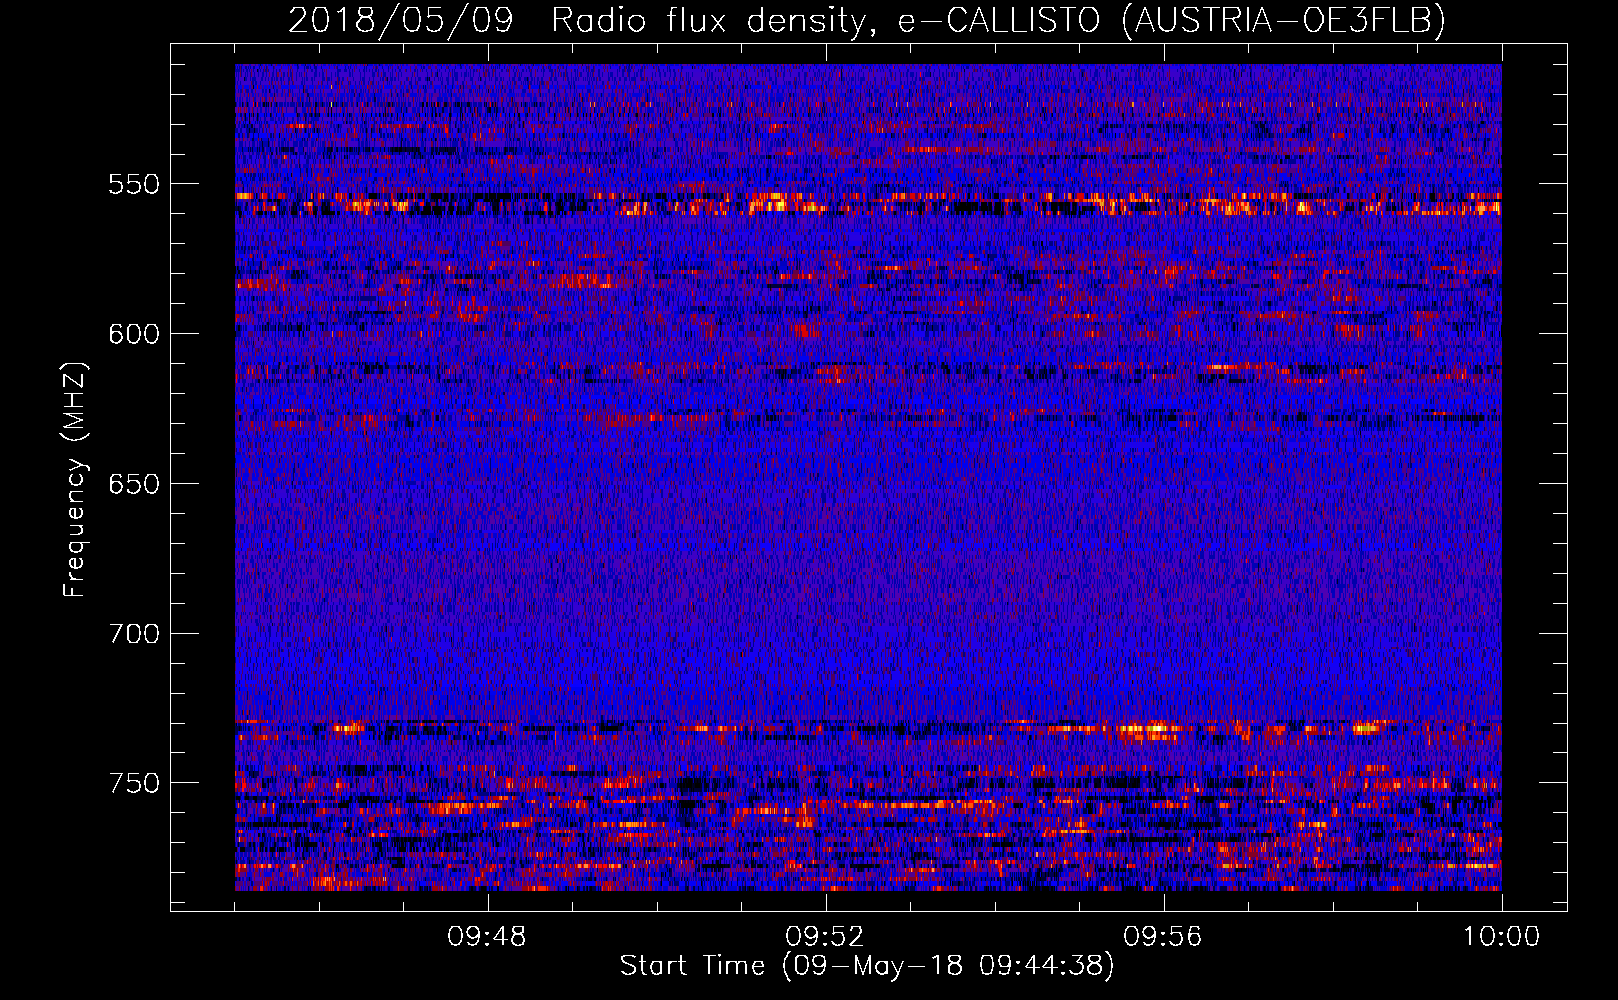Click the 10:00 time tick label
Screen dimensions: 1618x1000
[1501, 937]
